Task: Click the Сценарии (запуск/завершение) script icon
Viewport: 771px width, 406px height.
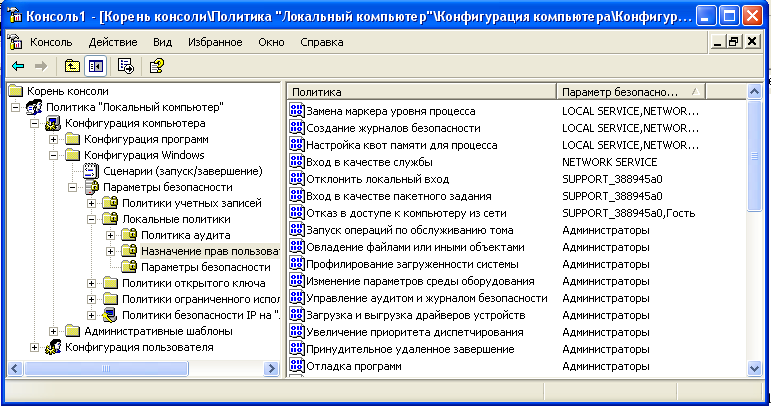Action: (91, 171)
